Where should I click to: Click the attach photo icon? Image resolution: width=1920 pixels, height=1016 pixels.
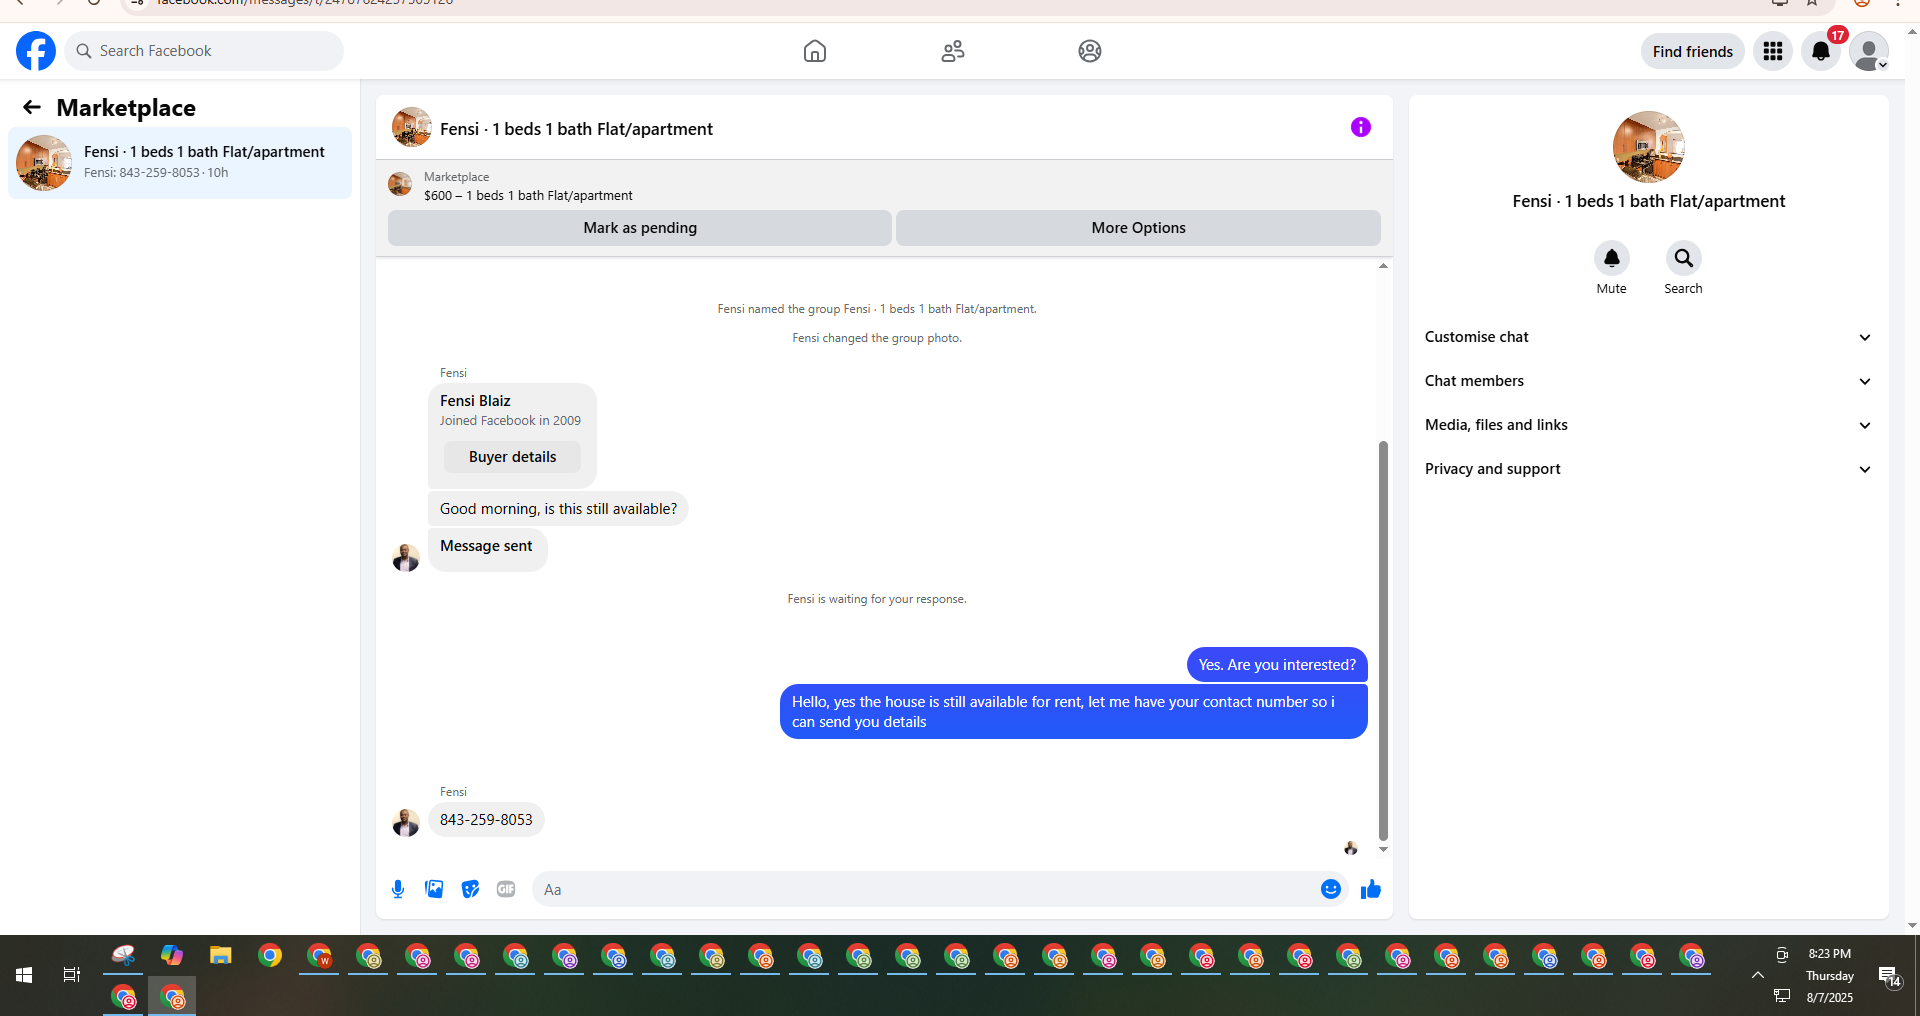tap(434, 889)
